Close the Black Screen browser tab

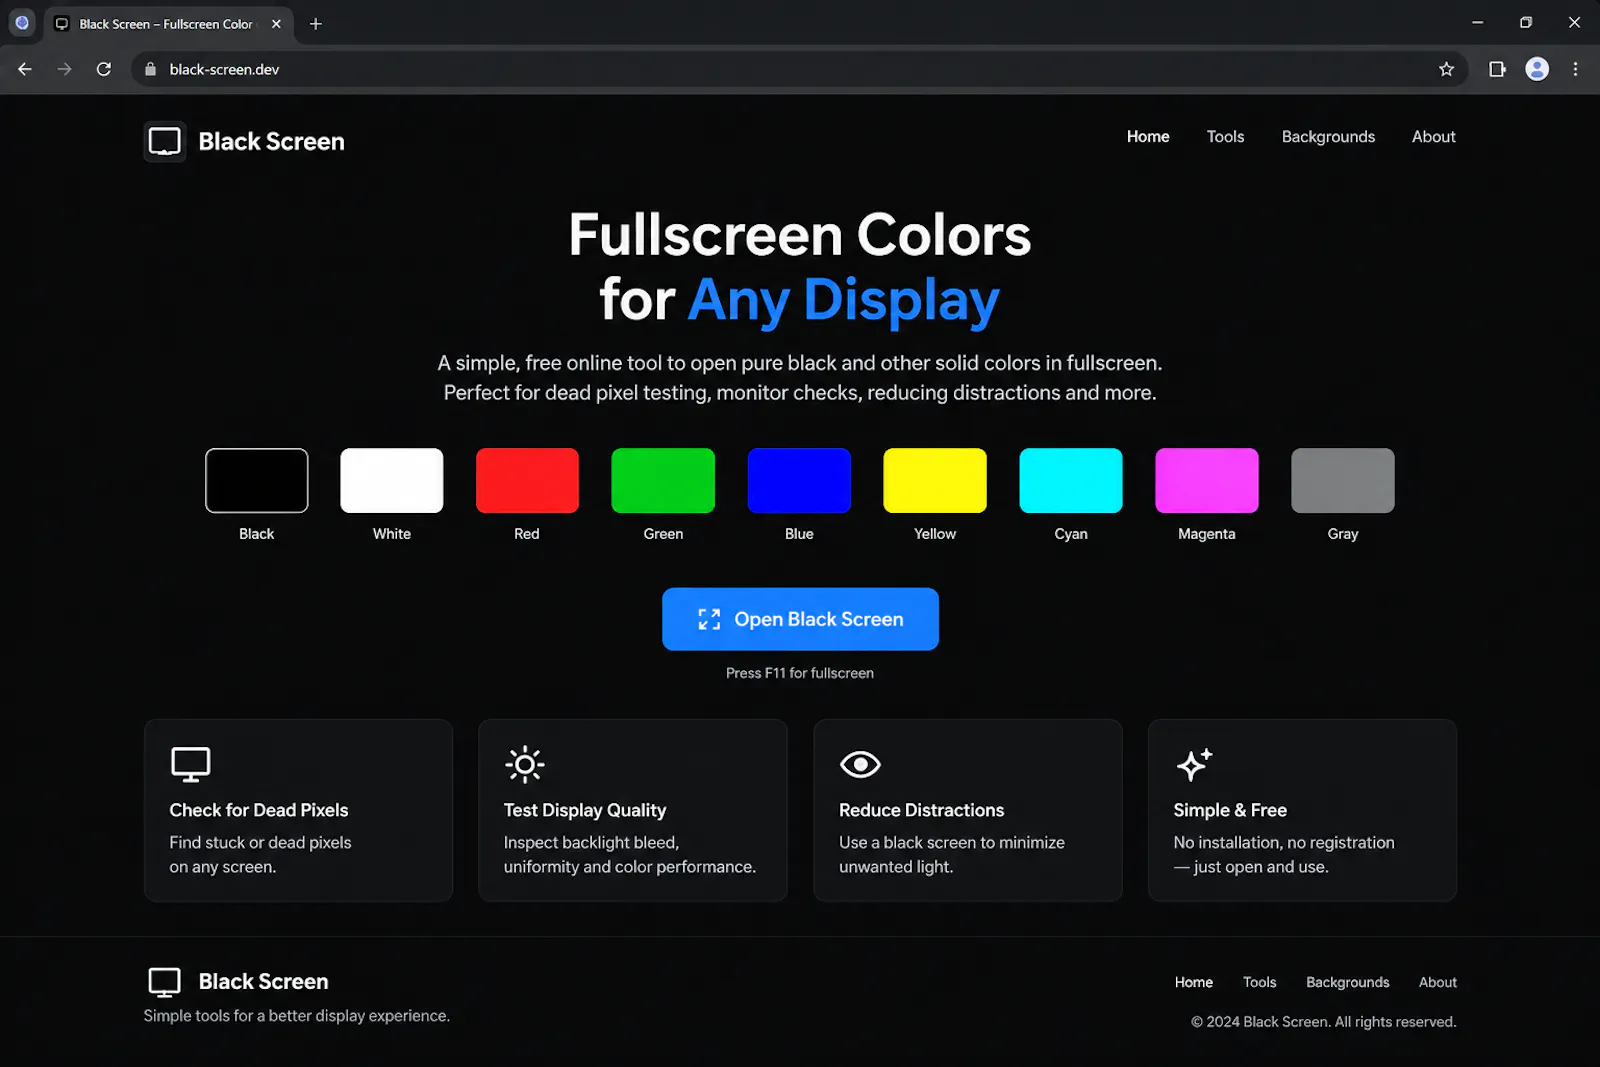pos(277,24)
